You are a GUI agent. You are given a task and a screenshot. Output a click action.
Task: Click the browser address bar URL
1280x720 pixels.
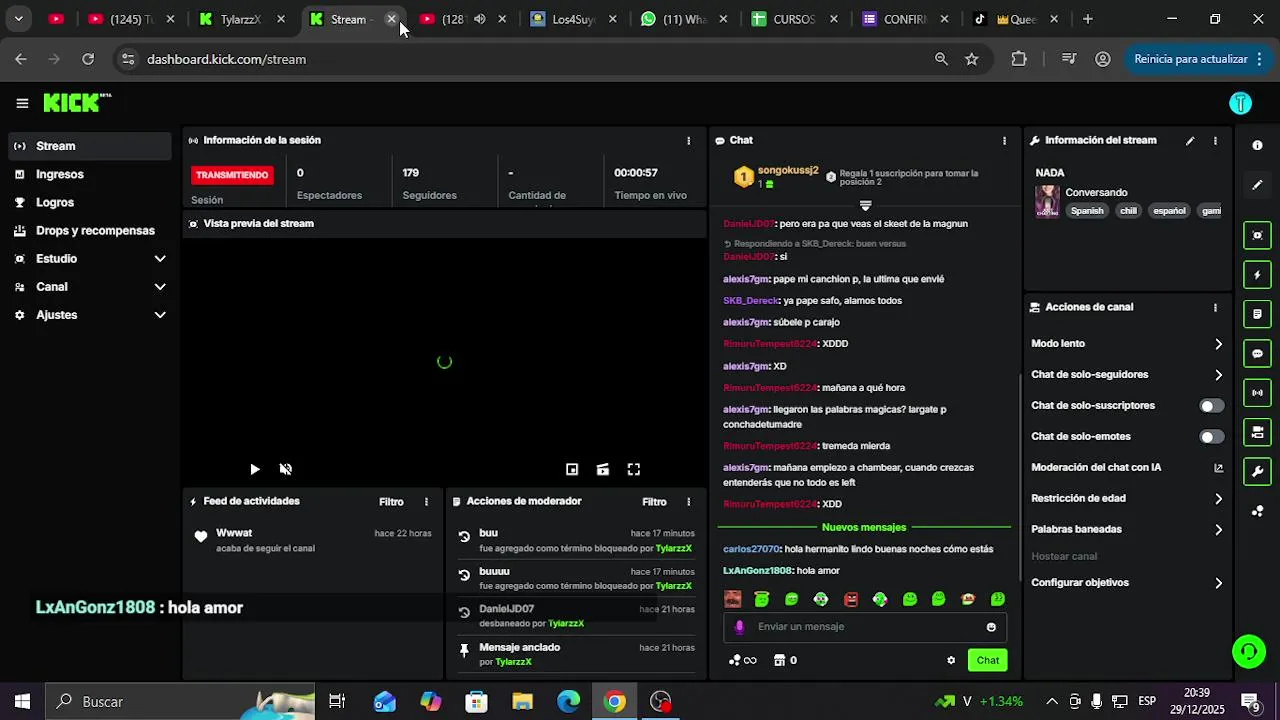[x=226, y=59]
